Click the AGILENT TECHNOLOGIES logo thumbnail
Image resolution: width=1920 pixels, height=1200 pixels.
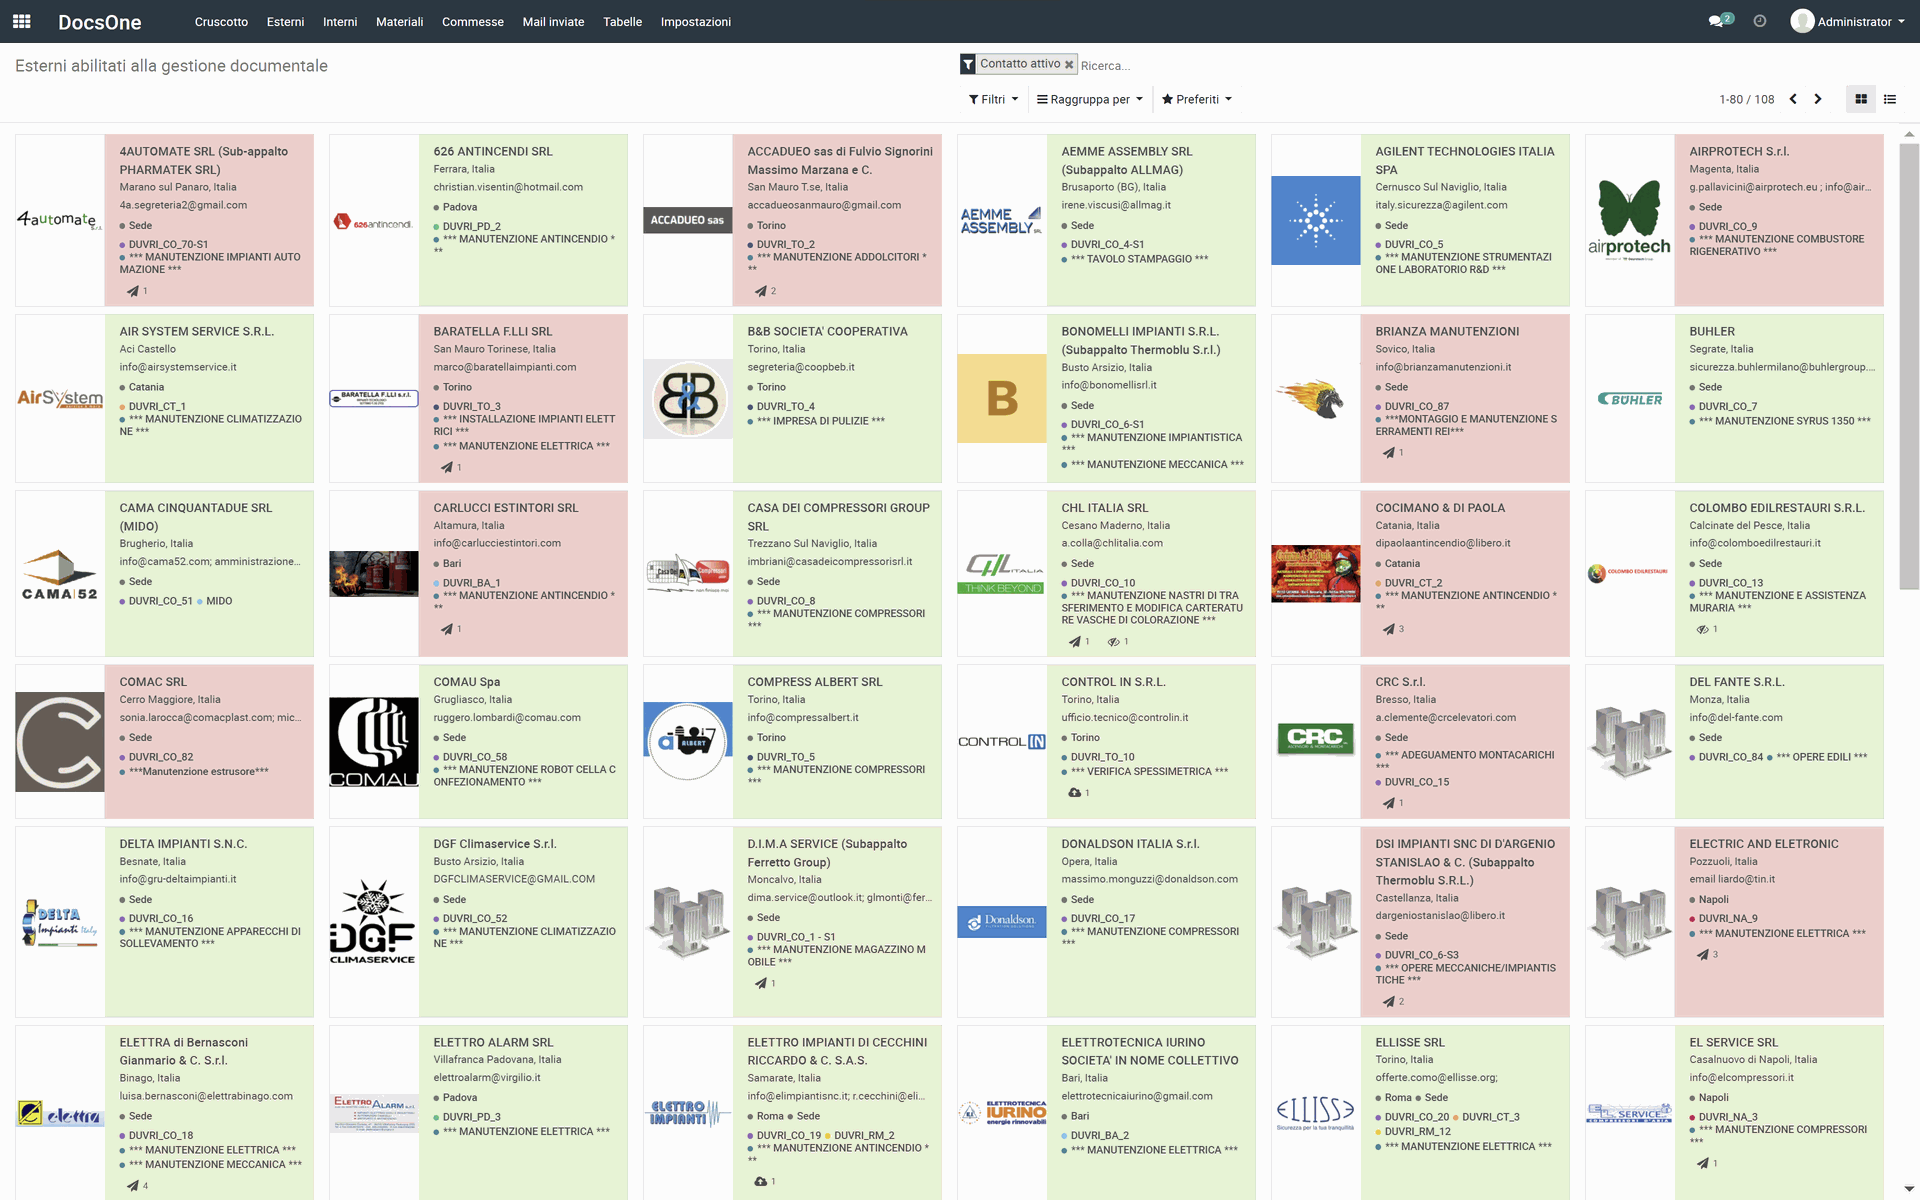tap(1315, 221)
